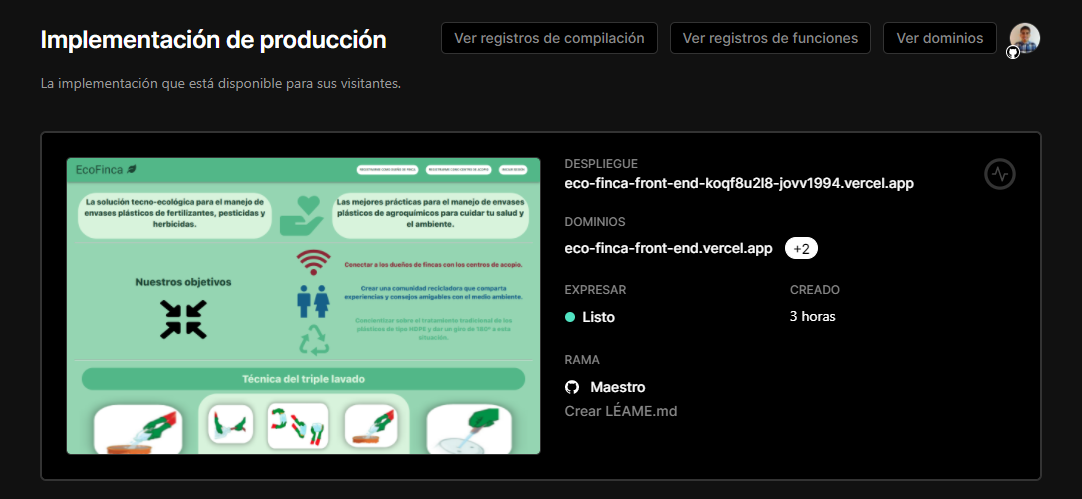Open the eco-finca-front-end-koqf8u2l8 deployment URL
Screen dimensions: 1082x499
click(x=739, y=184)
